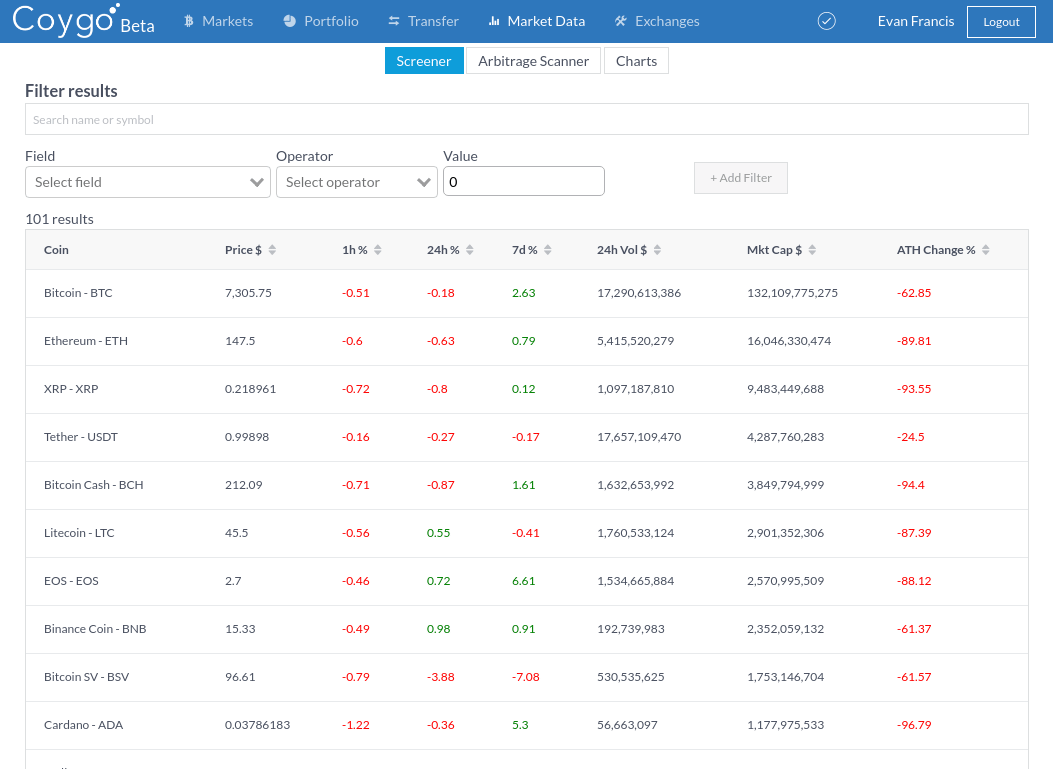Click XRP market cap 9,483,449,688
This screenshot has height=769, width=1053.
(x=785, y=389)
